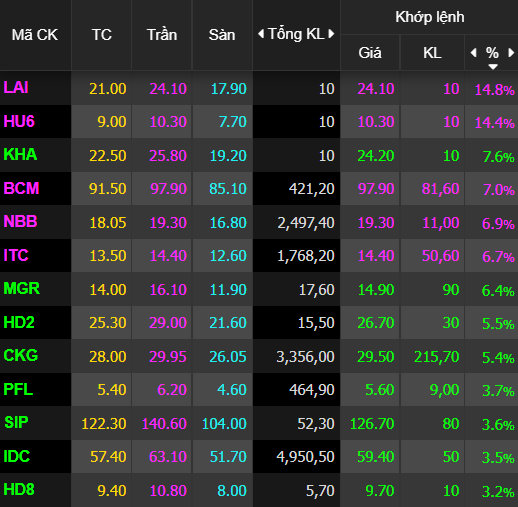Click right arrow beside Tổng KL header

click(x=331, y=34)
